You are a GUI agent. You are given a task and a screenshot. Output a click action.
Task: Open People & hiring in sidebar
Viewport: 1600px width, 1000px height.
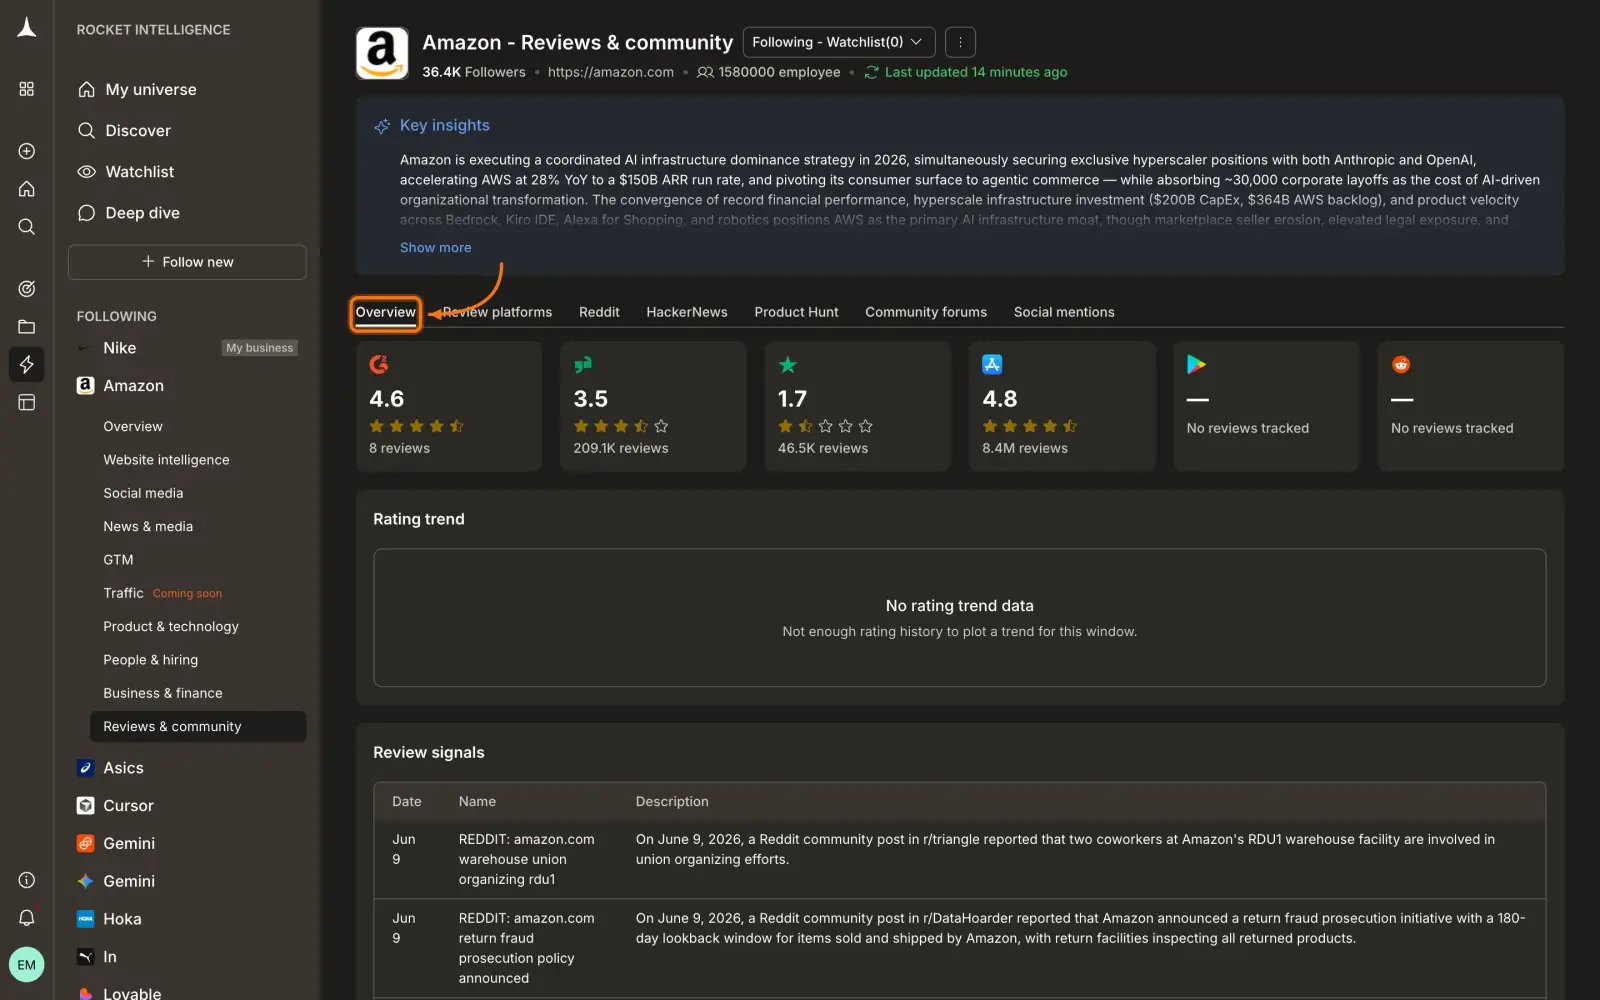tap(150, 660)
